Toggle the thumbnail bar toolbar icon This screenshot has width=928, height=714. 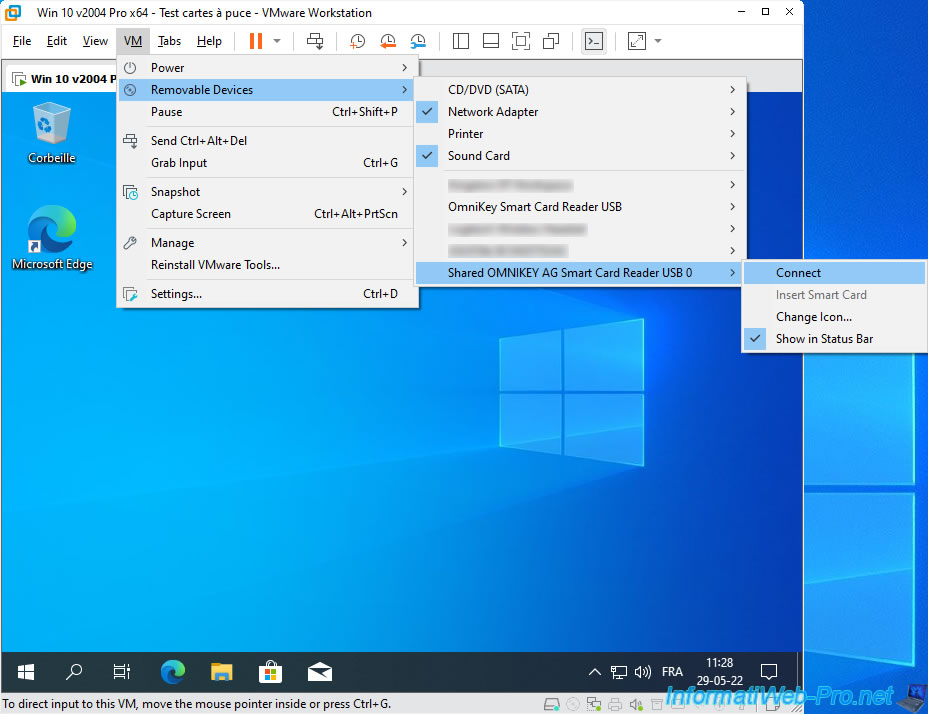pos(491,41)
